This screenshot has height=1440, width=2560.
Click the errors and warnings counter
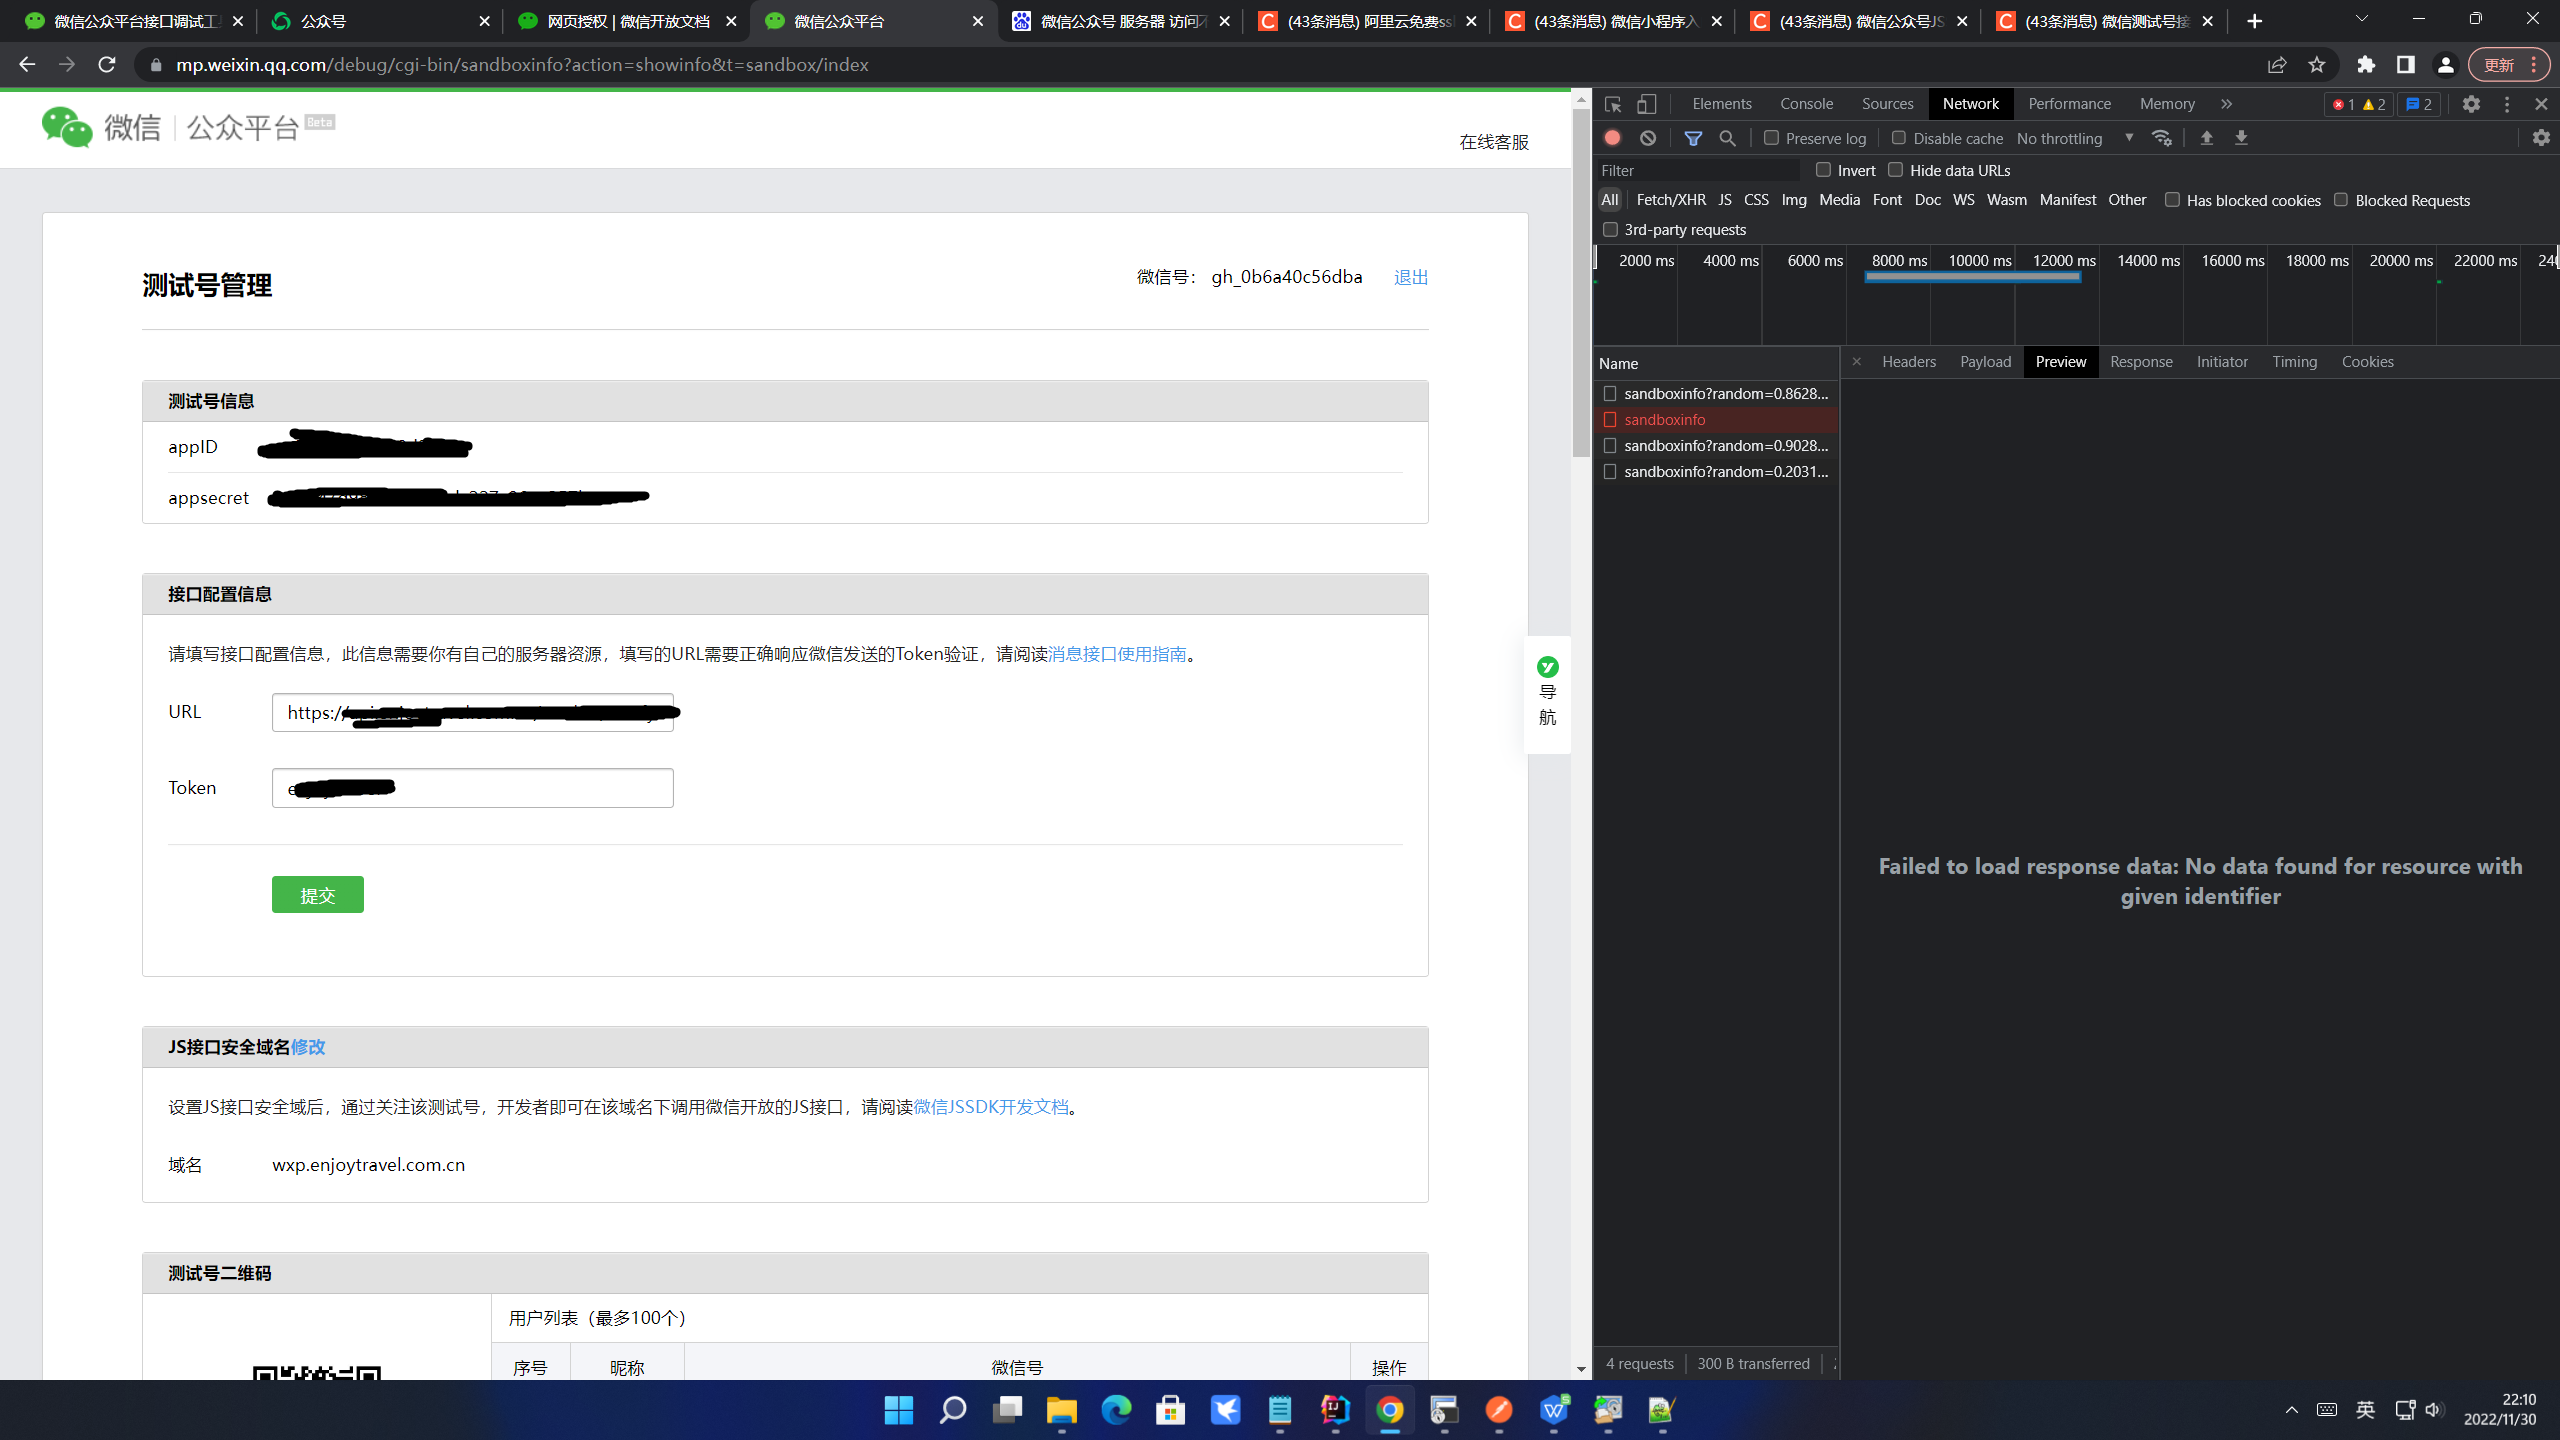pyautogui.click(x=2359, y=104)
